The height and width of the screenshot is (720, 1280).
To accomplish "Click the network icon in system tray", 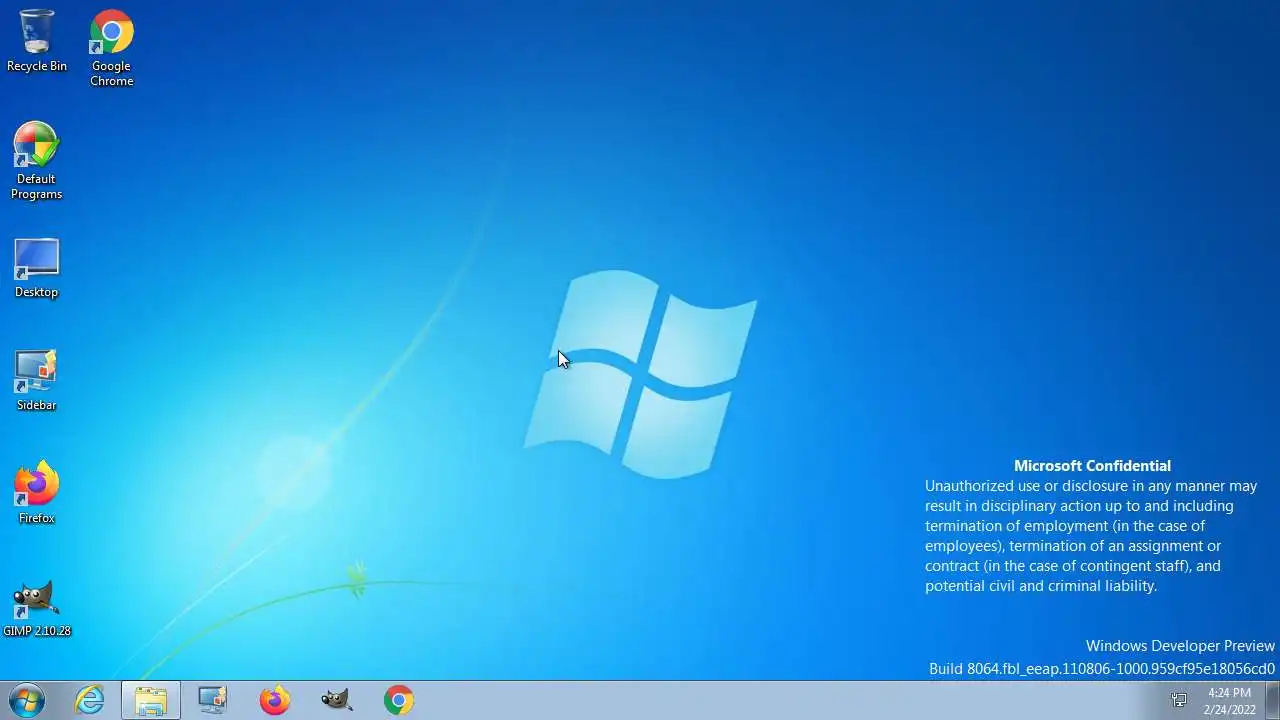I will [x=1179, y=700].
